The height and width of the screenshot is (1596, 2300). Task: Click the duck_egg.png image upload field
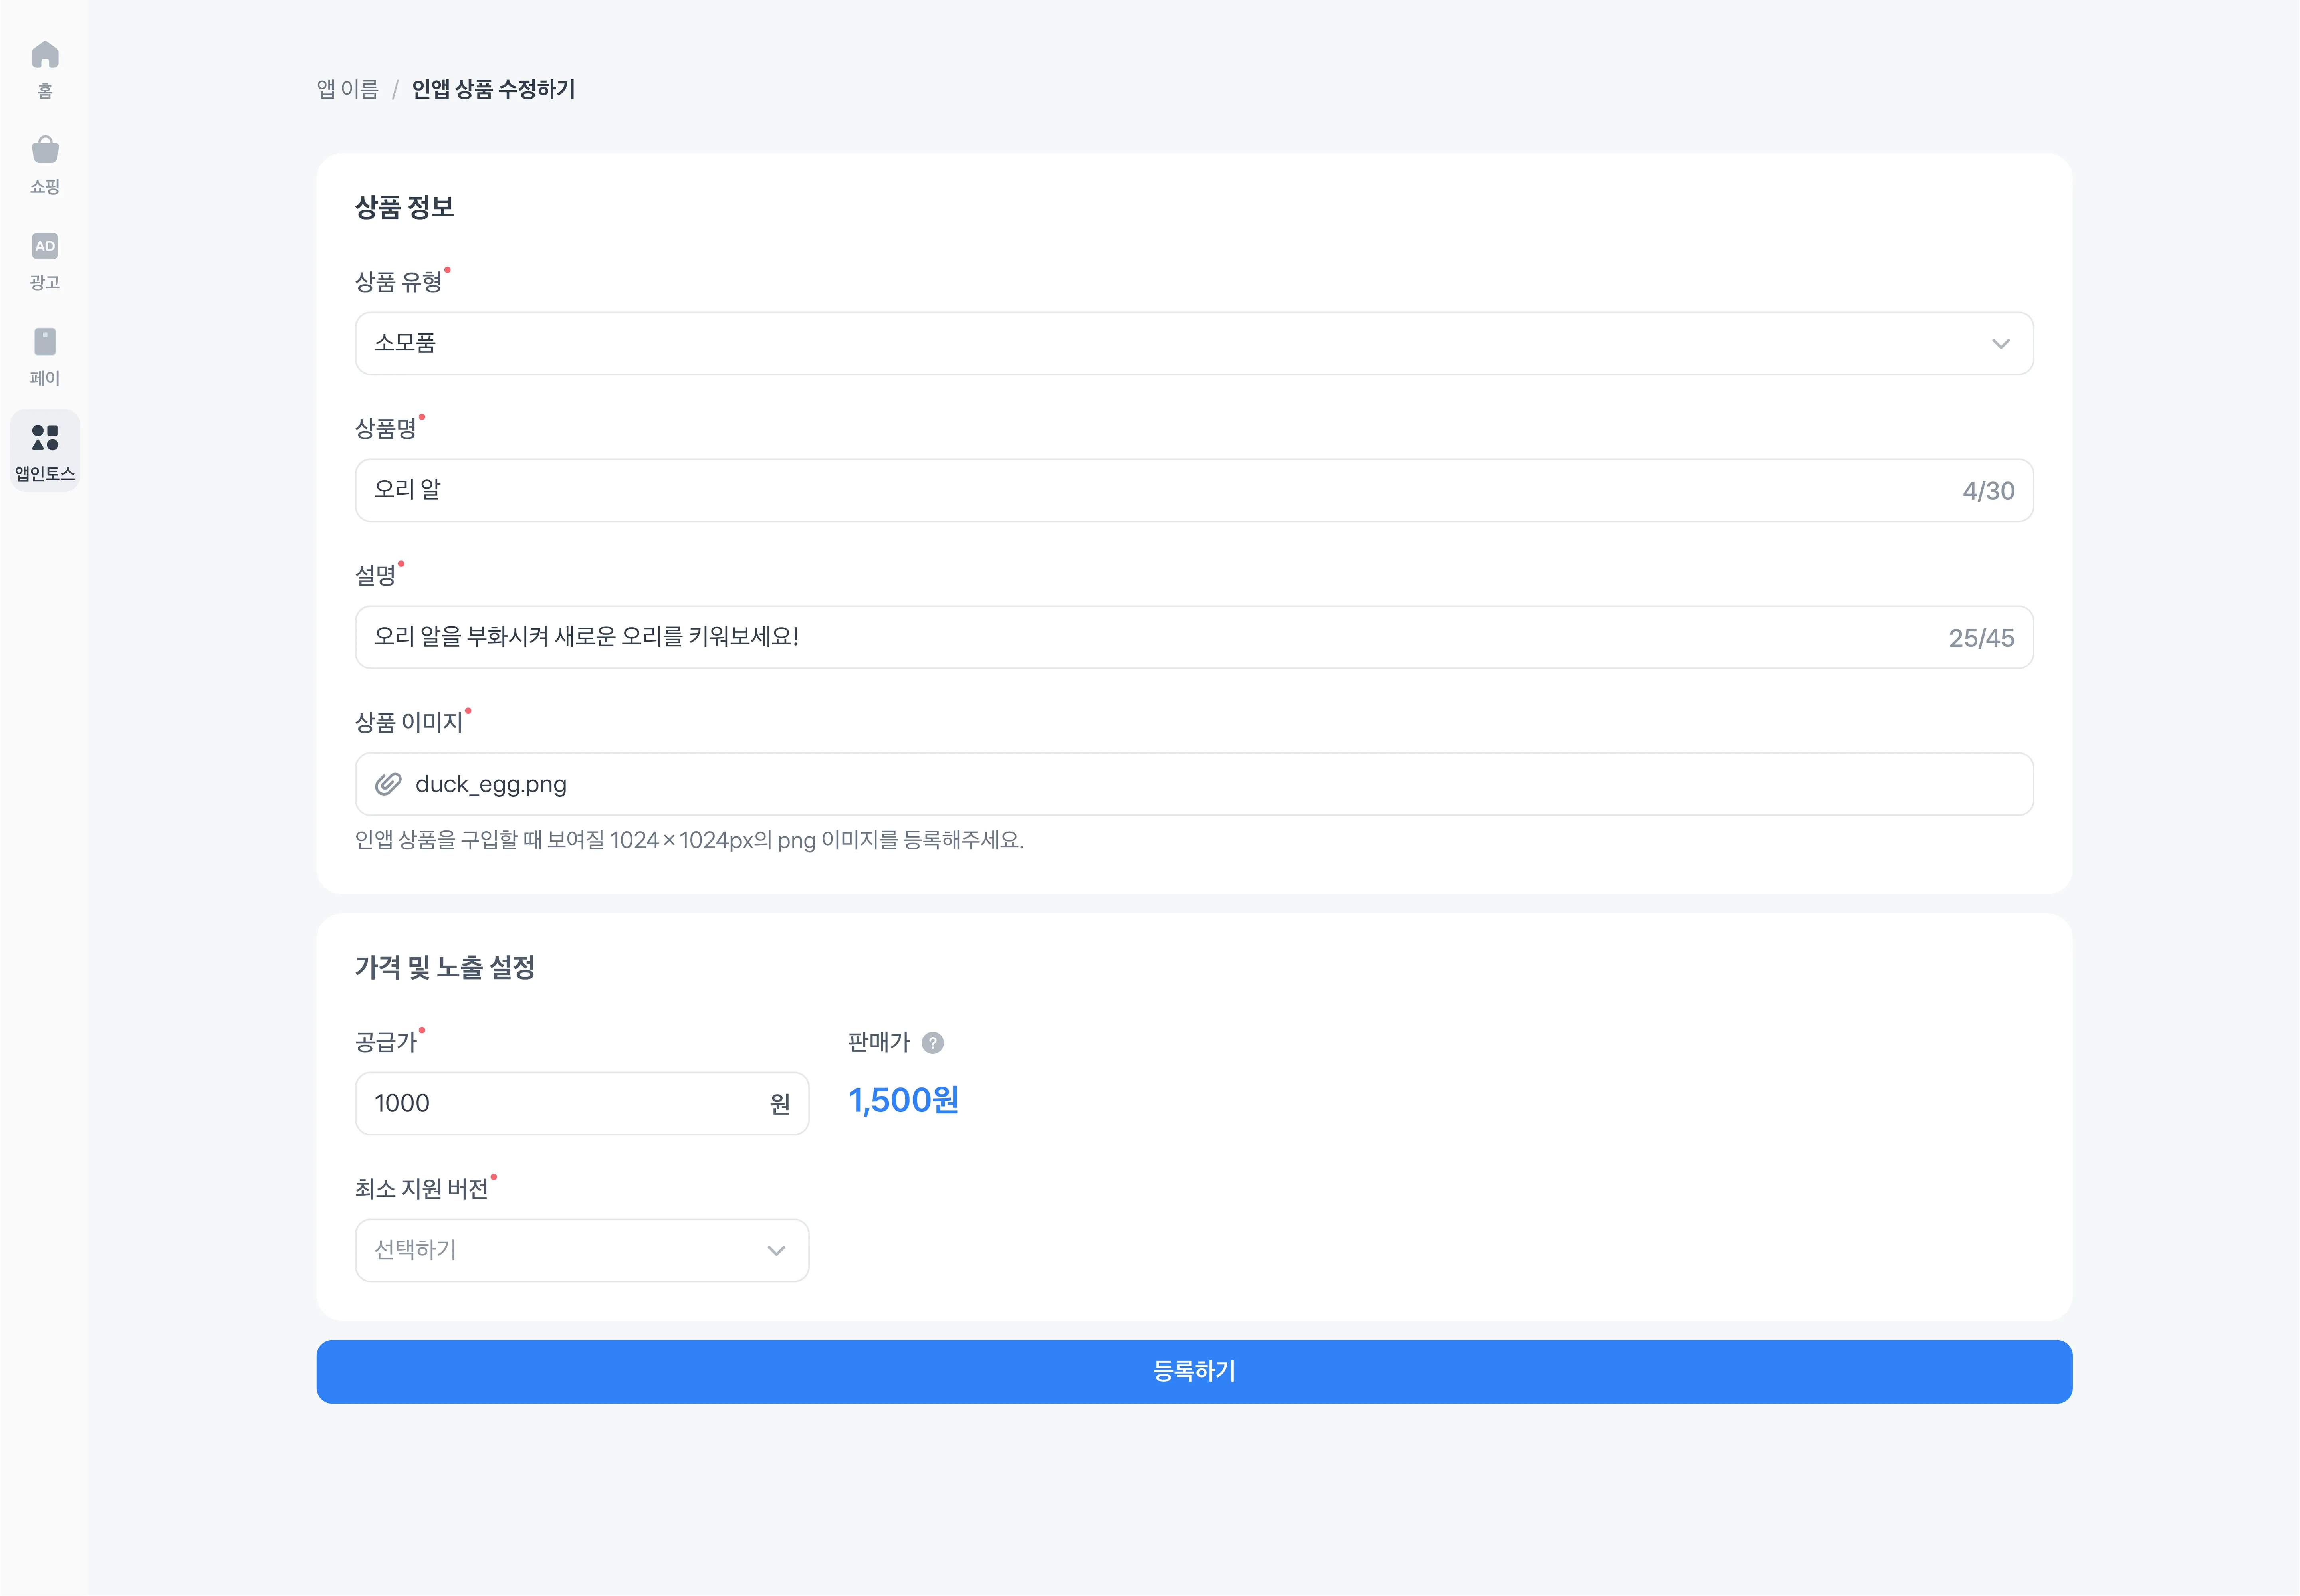coord(1193,784)
